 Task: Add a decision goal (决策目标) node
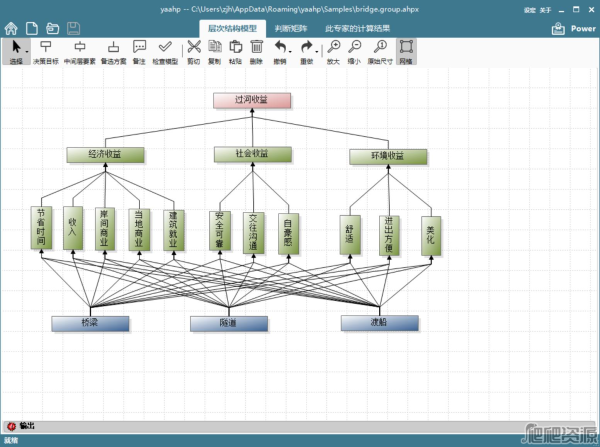pyautogui.click(x=46, y=51)
